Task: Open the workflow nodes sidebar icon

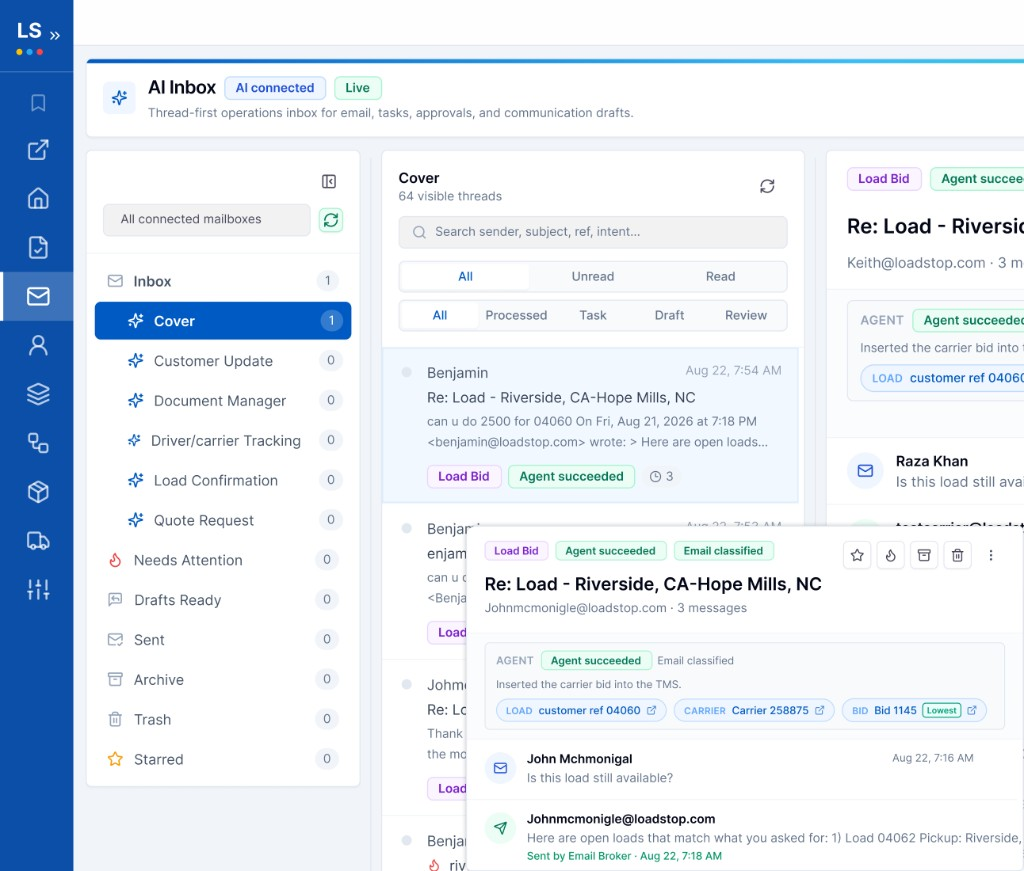Action: [x=38, y=443]
